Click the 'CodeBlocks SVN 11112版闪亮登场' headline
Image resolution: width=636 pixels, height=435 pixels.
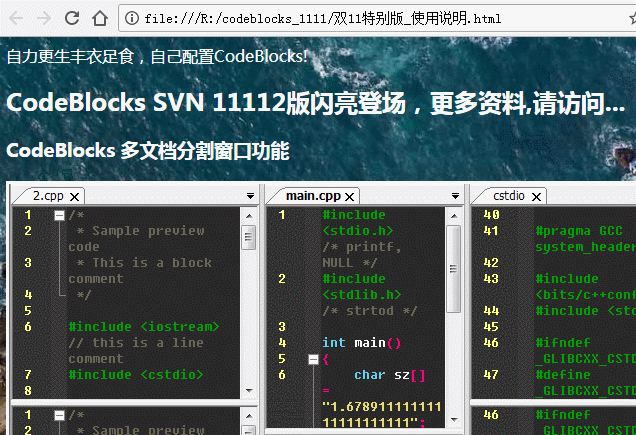206,103
